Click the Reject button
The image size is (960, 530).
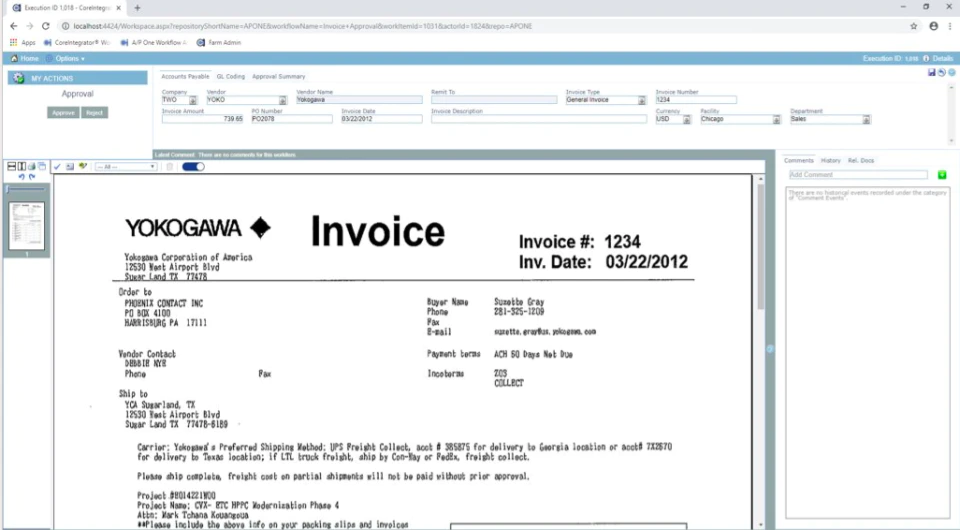[x=94, y=113]
